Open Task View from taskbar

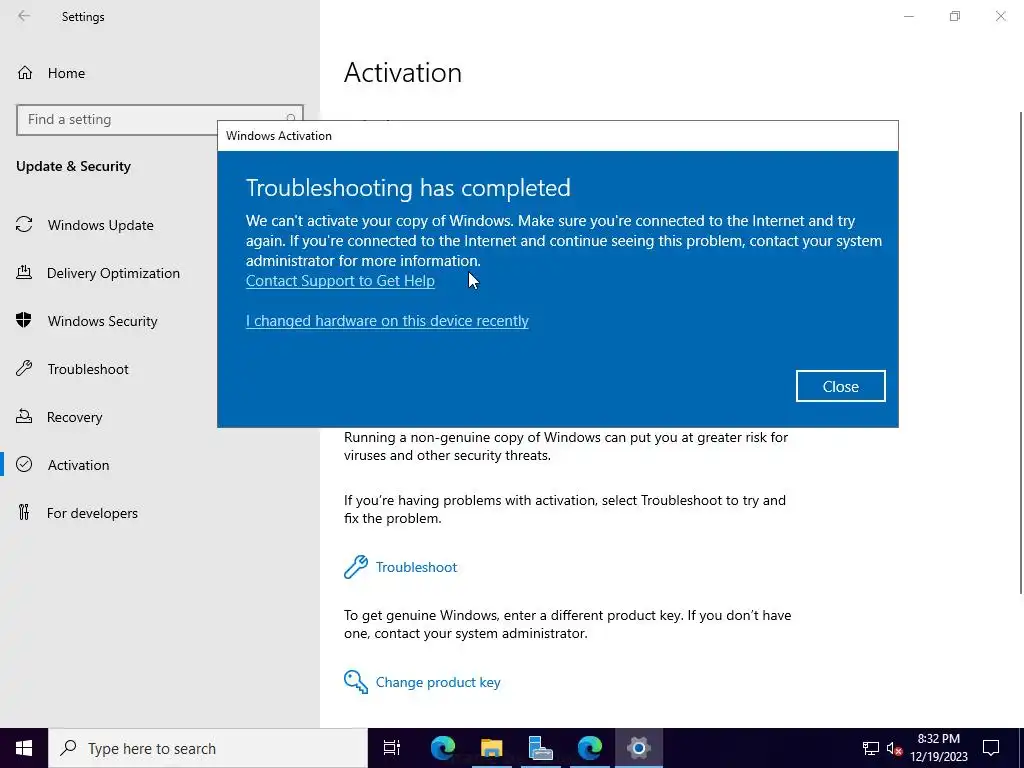tap(392, 748)
